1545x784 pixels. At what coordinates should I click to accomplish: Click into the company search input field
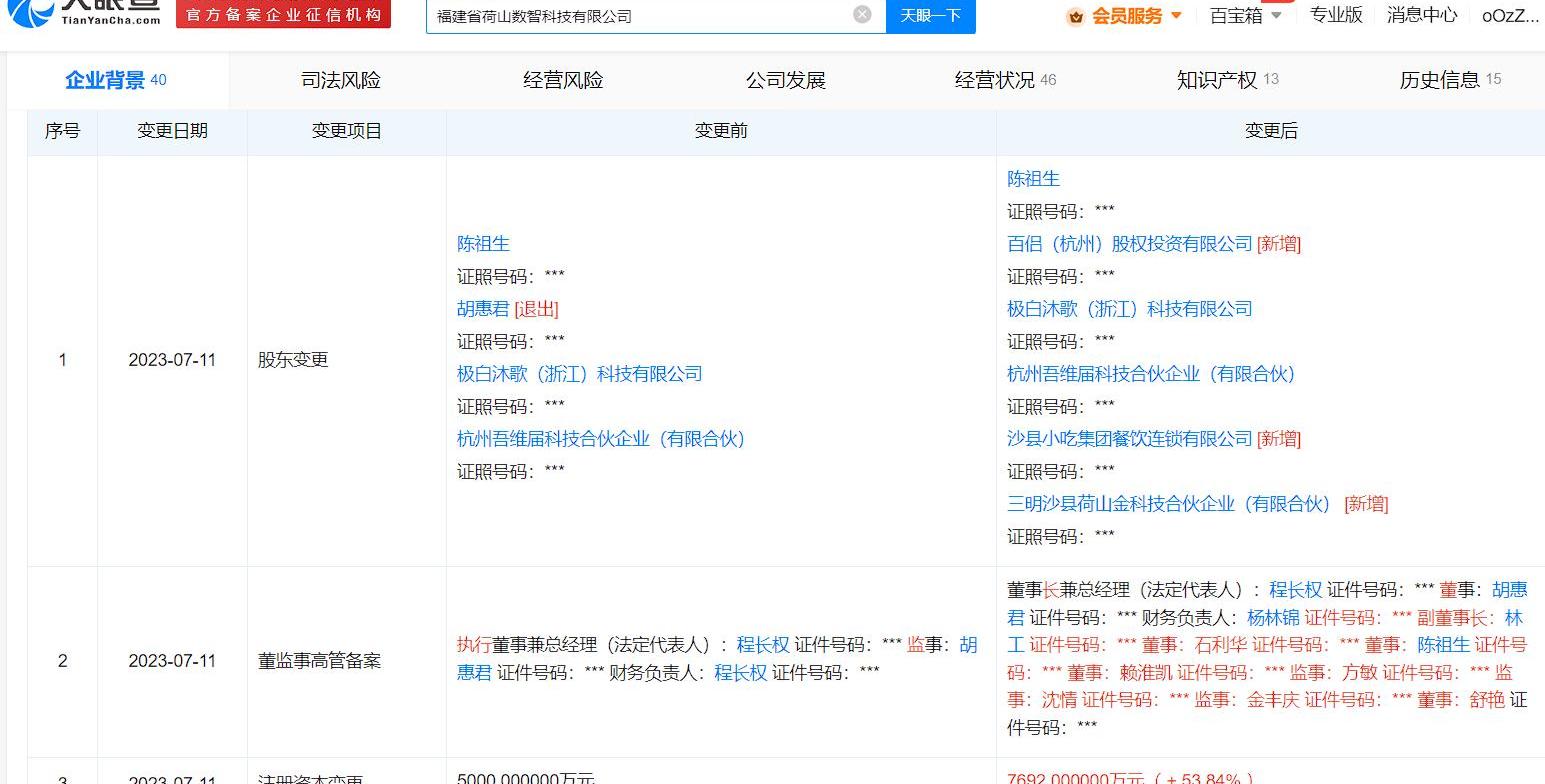click(640, 16)
